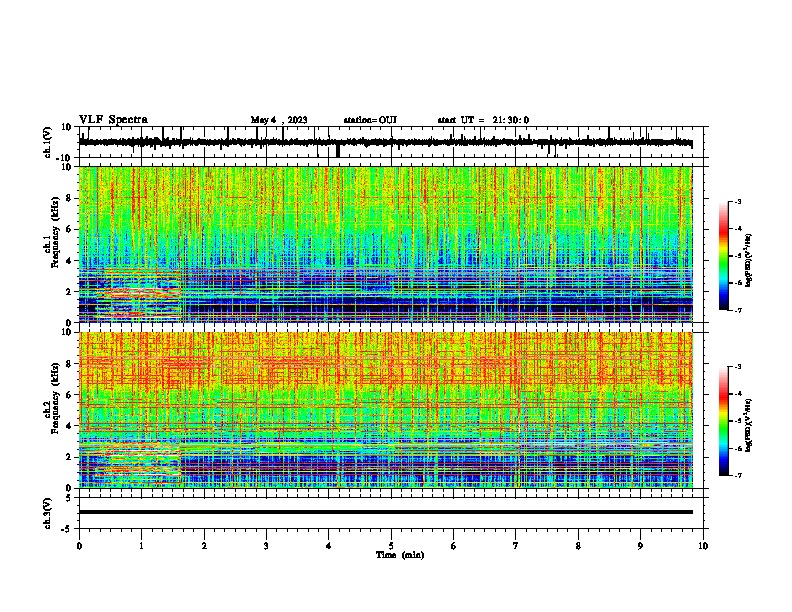Click the ch.2 spectrogram color scale bar
The width and height of the screenshot is (792, 612).
coord(724,421)
